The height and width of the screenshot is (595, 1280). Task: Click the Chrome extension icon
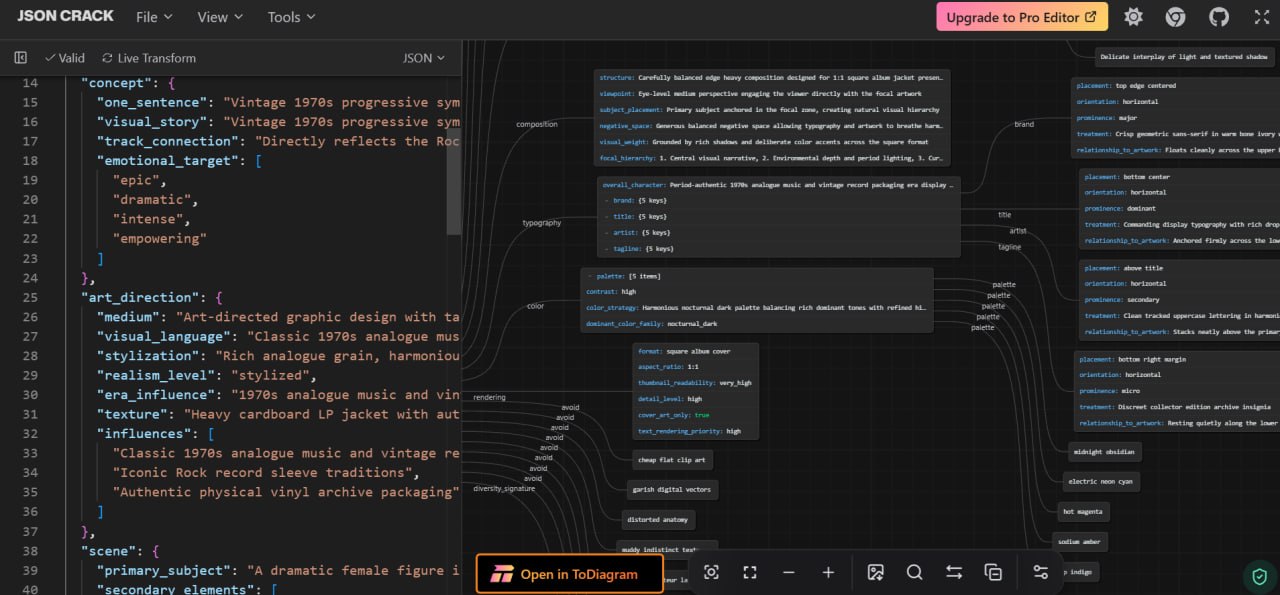point(1175,17)
